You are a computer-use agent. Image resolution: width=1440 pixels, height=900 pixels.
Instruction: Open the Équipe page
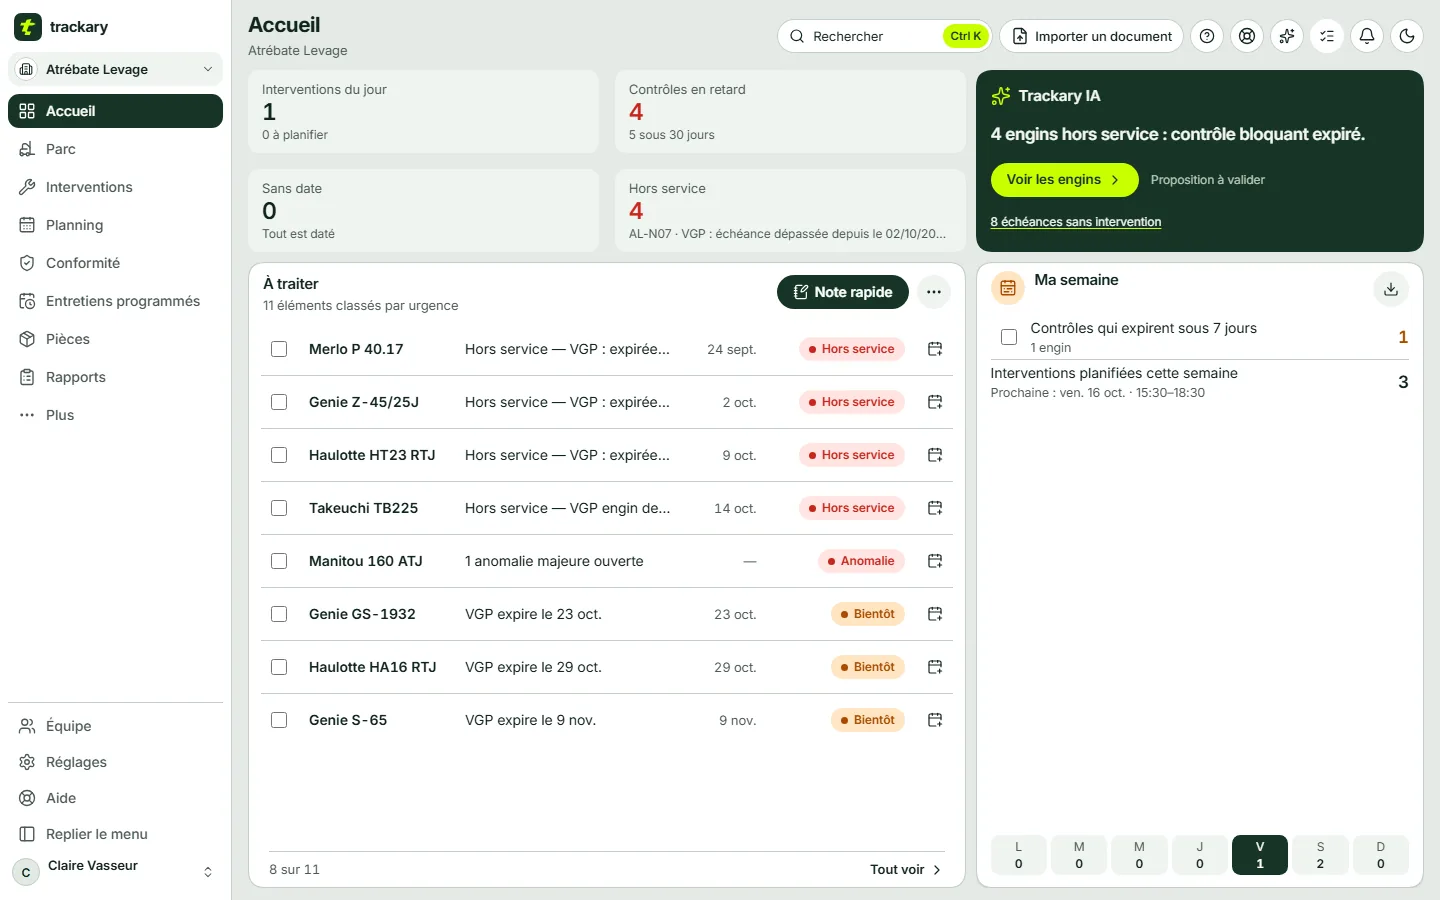pos(115,726)
